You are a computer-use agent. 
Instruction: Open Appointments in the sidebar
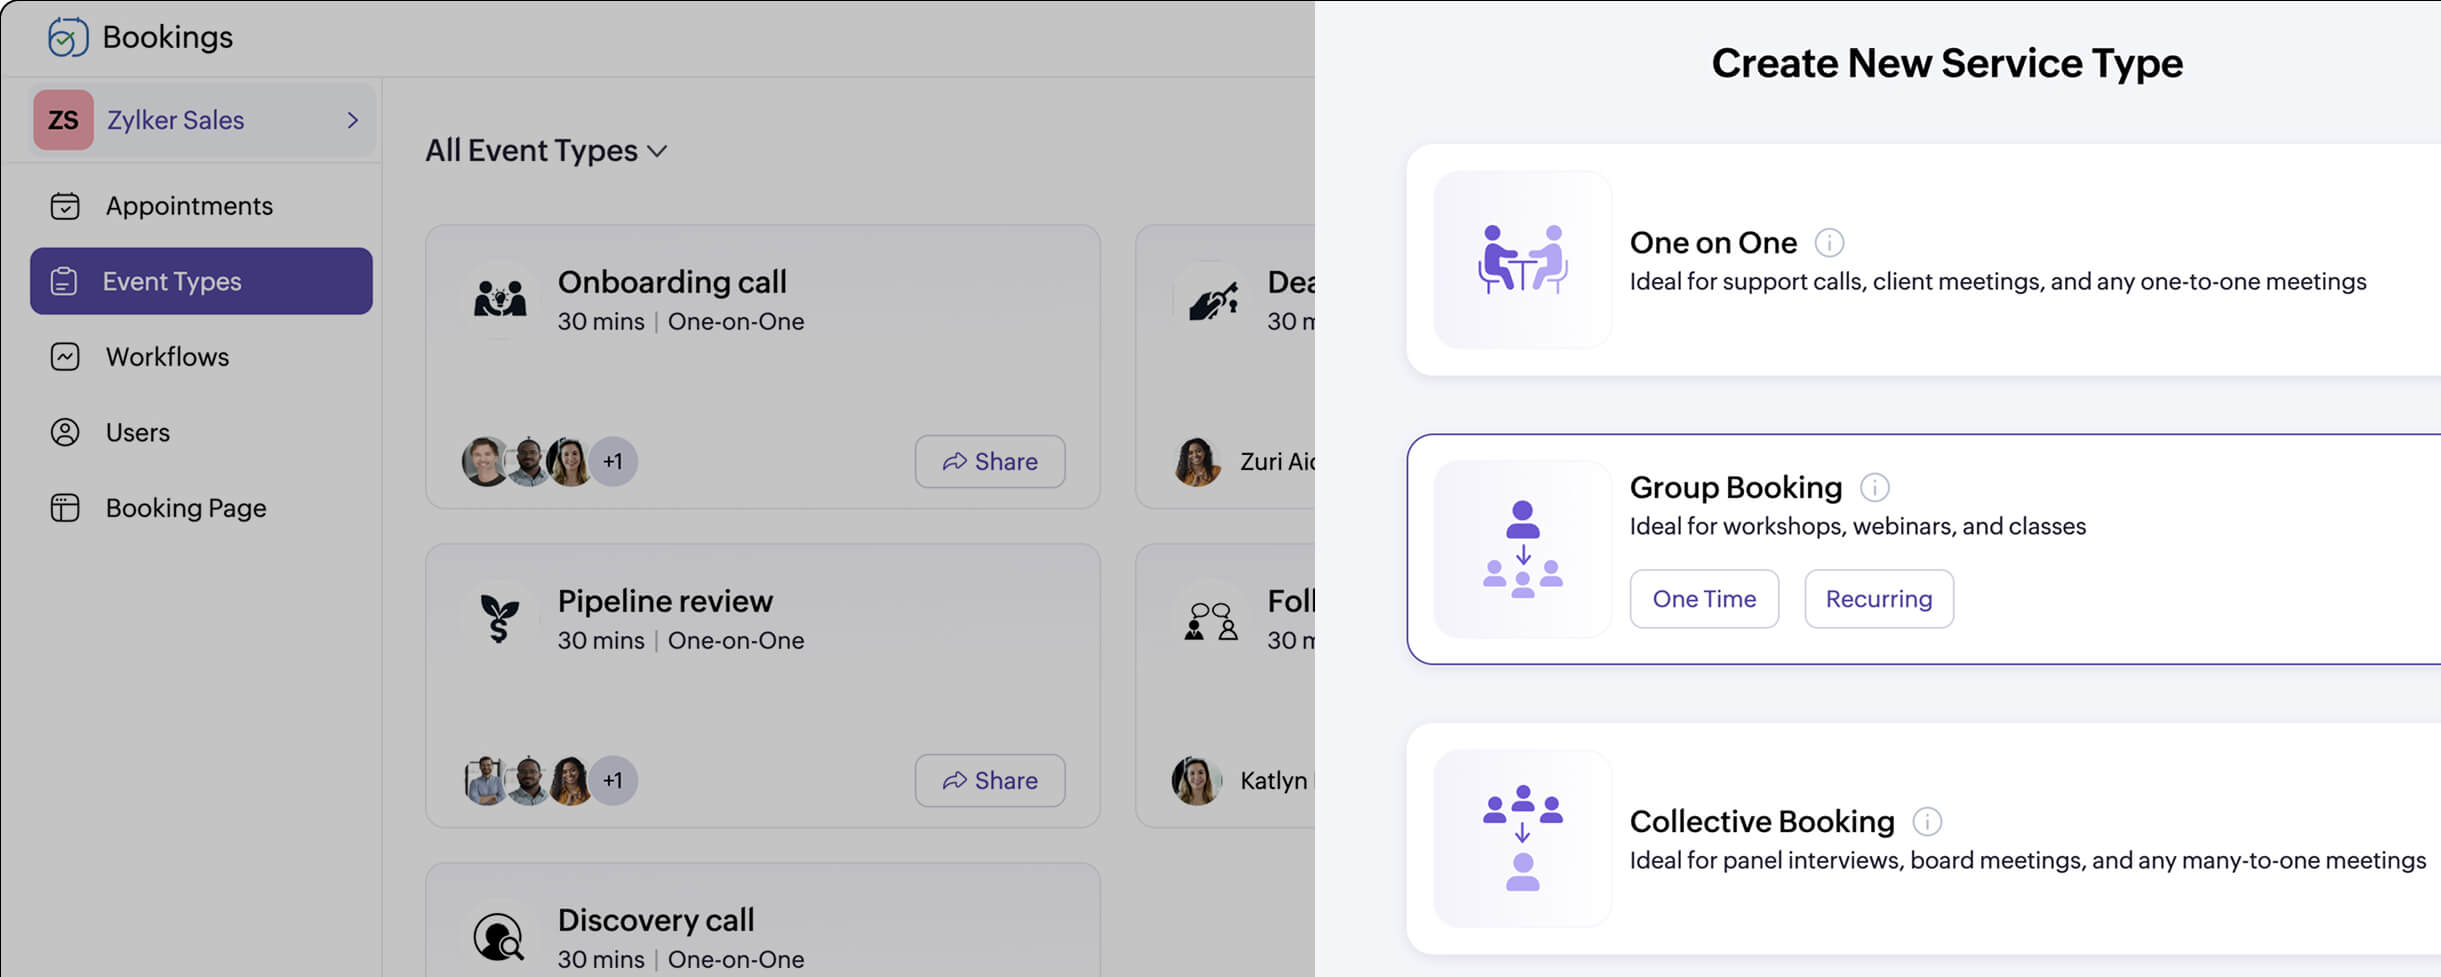click(201, 205)
